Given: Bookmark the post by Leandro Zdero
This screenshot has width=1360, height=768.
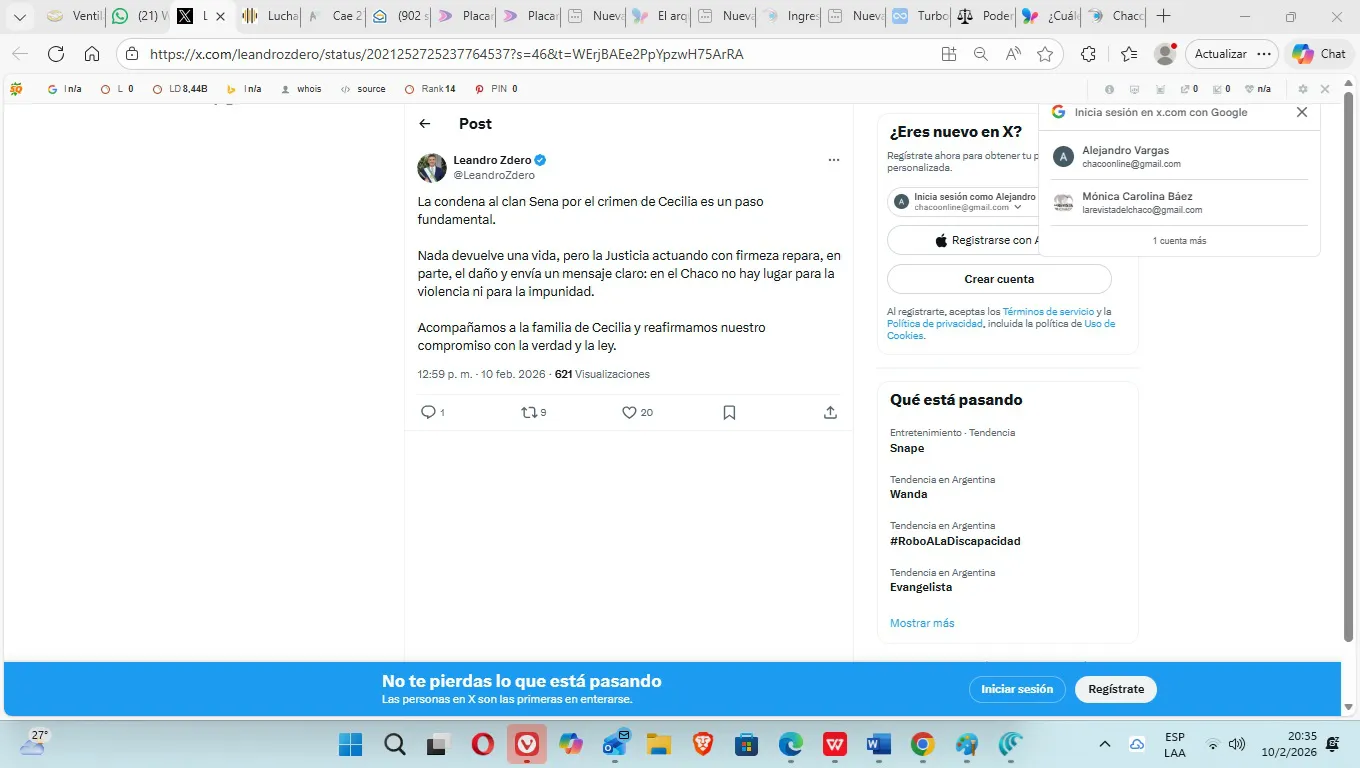Looking at the screenshot, I should point(729,412).
